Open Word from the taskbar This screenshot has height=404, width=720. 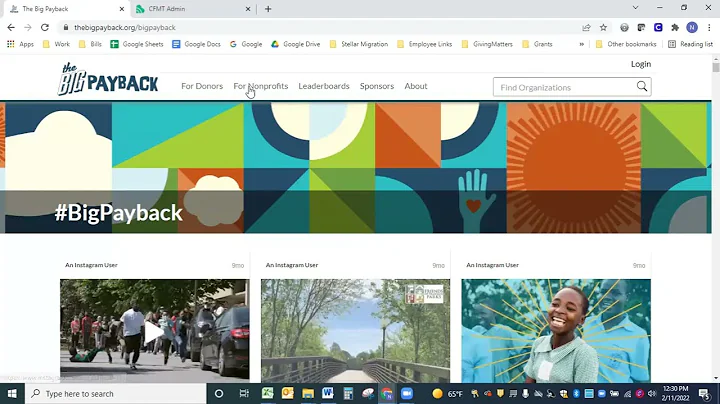(x=328, y=393)
